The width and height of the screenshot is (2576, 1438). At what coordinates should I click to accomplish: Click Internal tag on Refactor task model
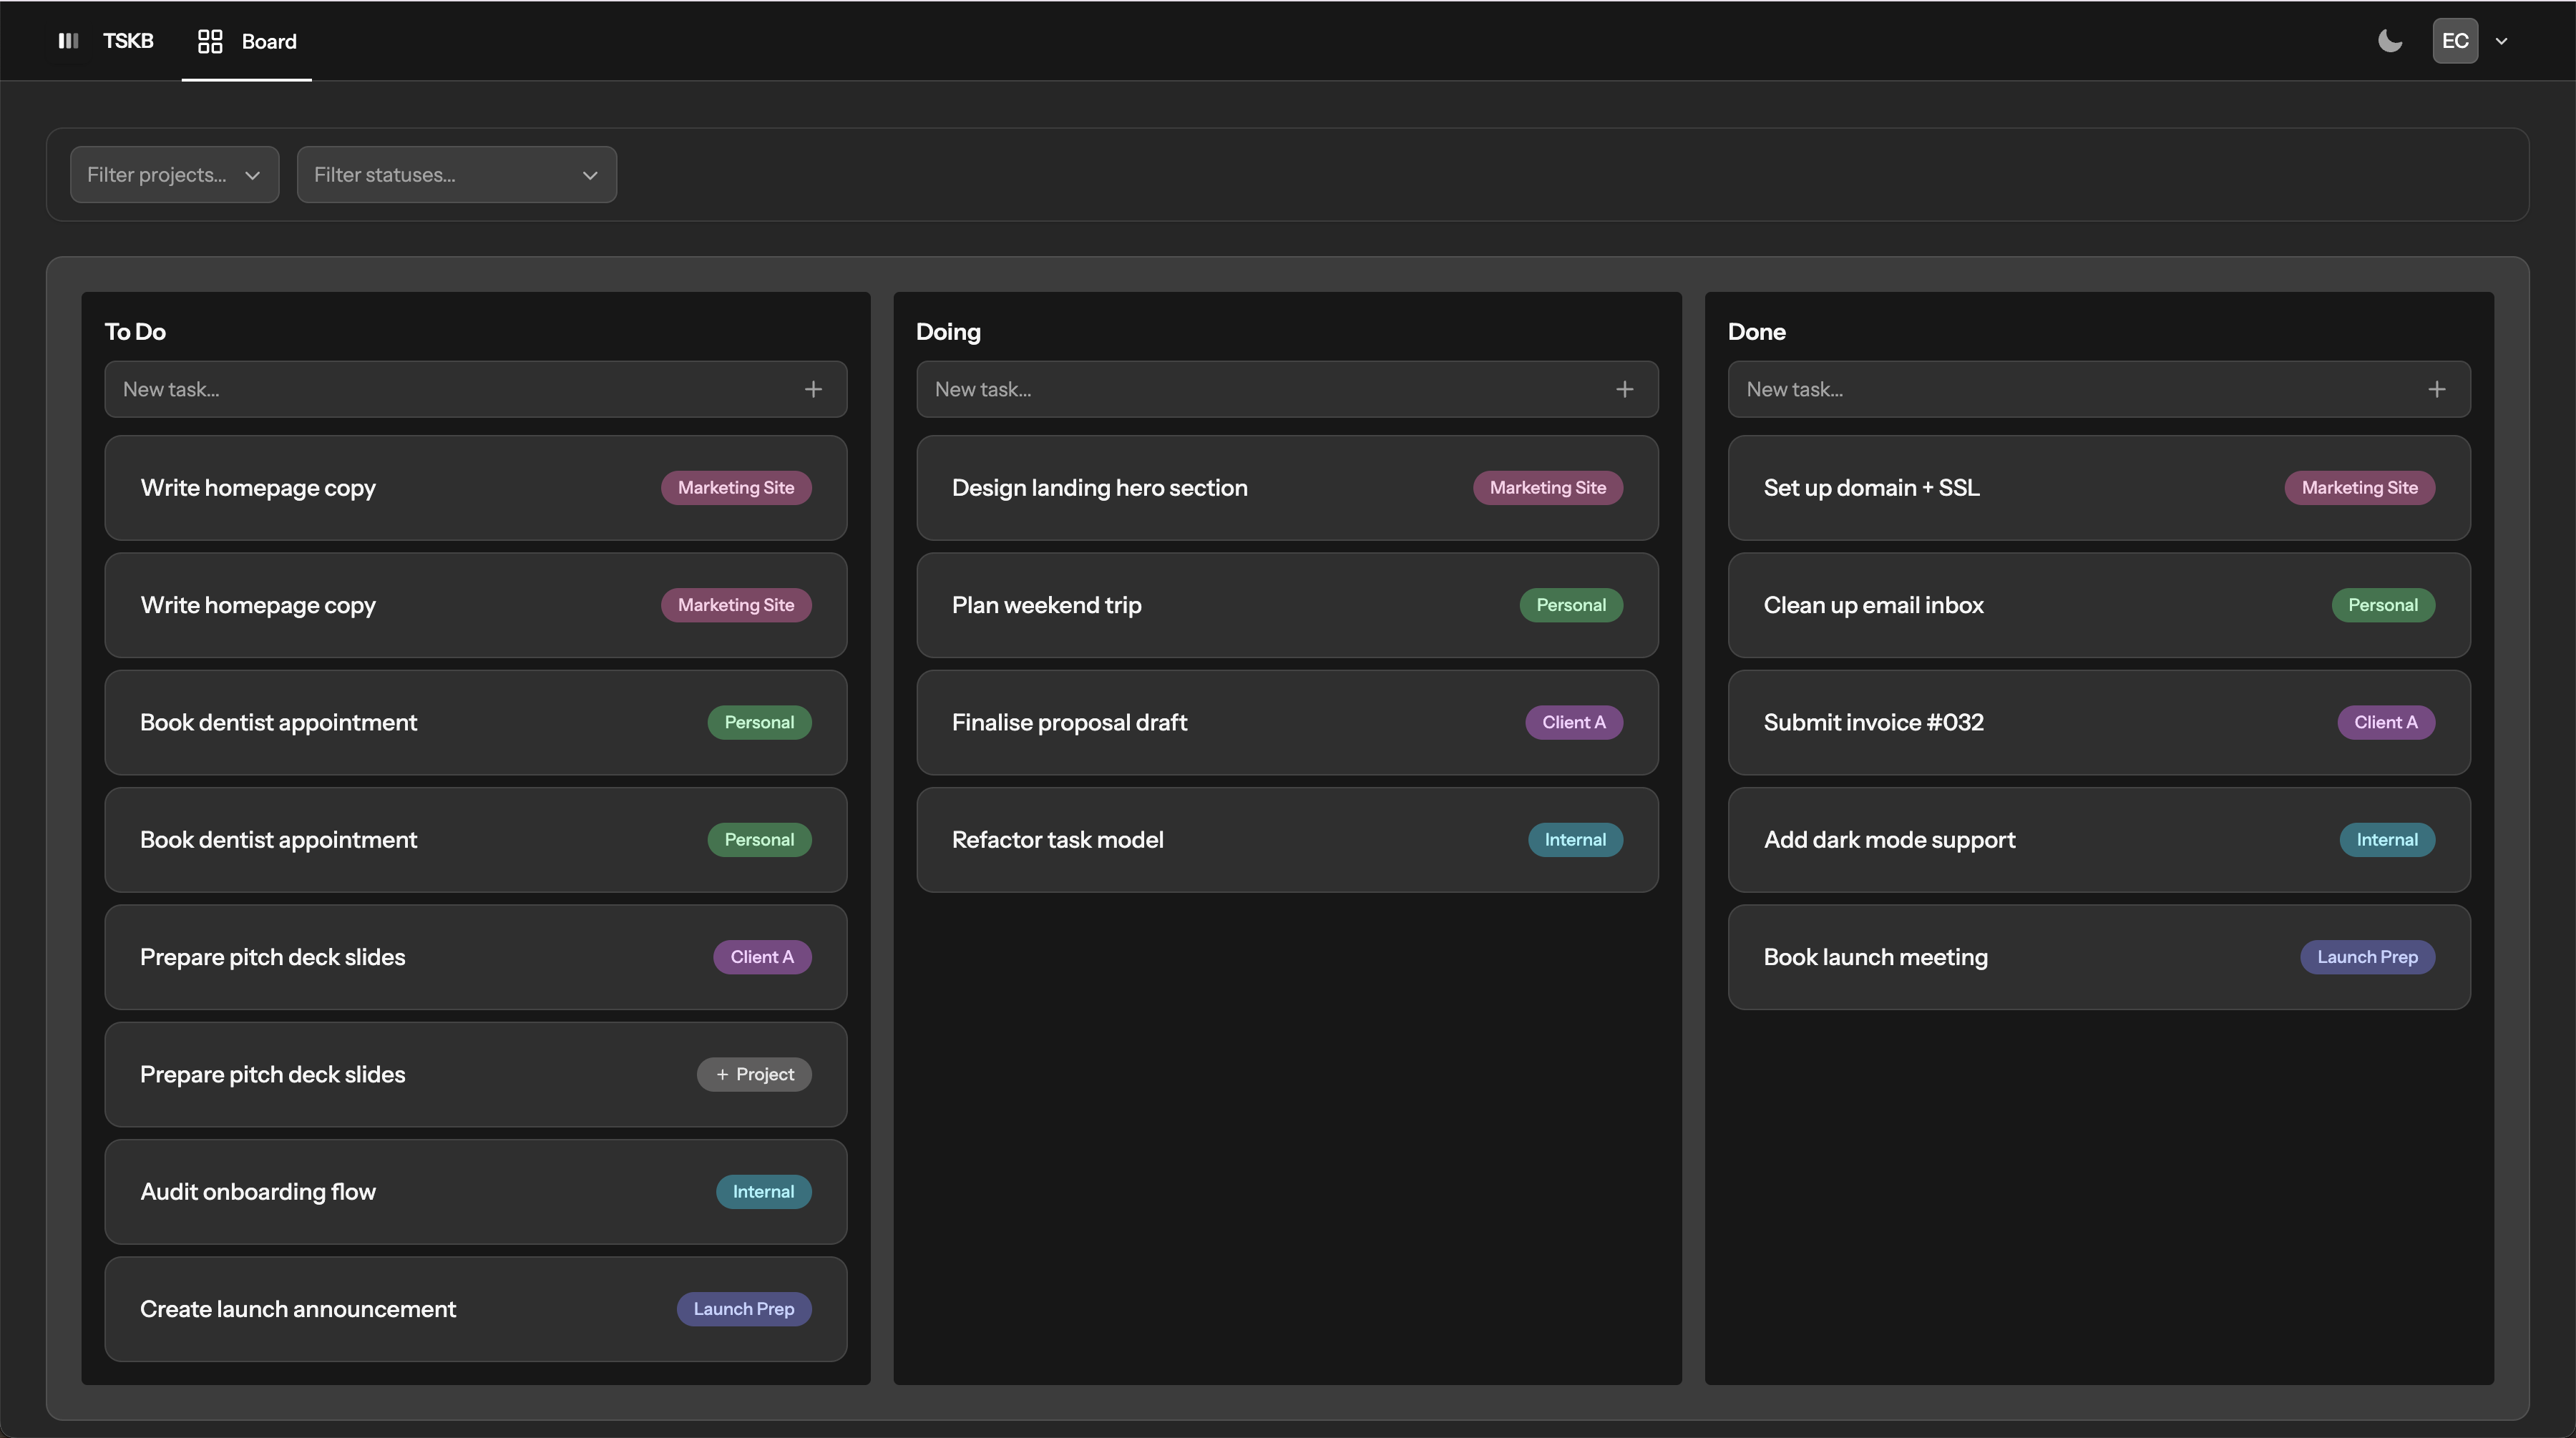pos(1575,840)
